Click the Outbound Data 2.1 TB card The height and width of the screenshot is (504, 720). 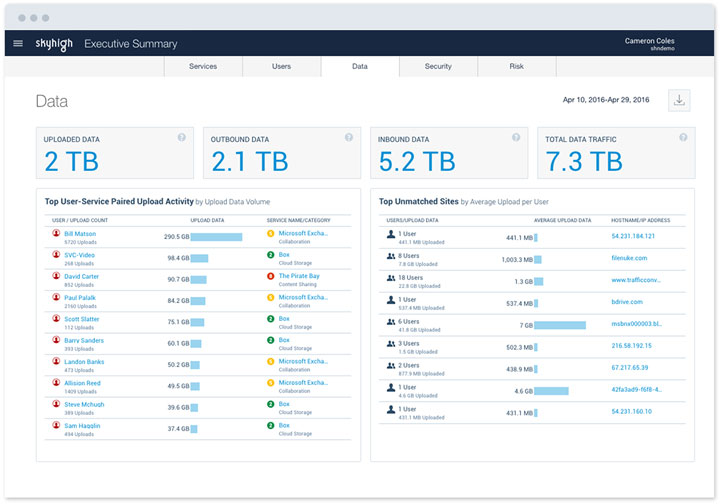coord(282,153)
